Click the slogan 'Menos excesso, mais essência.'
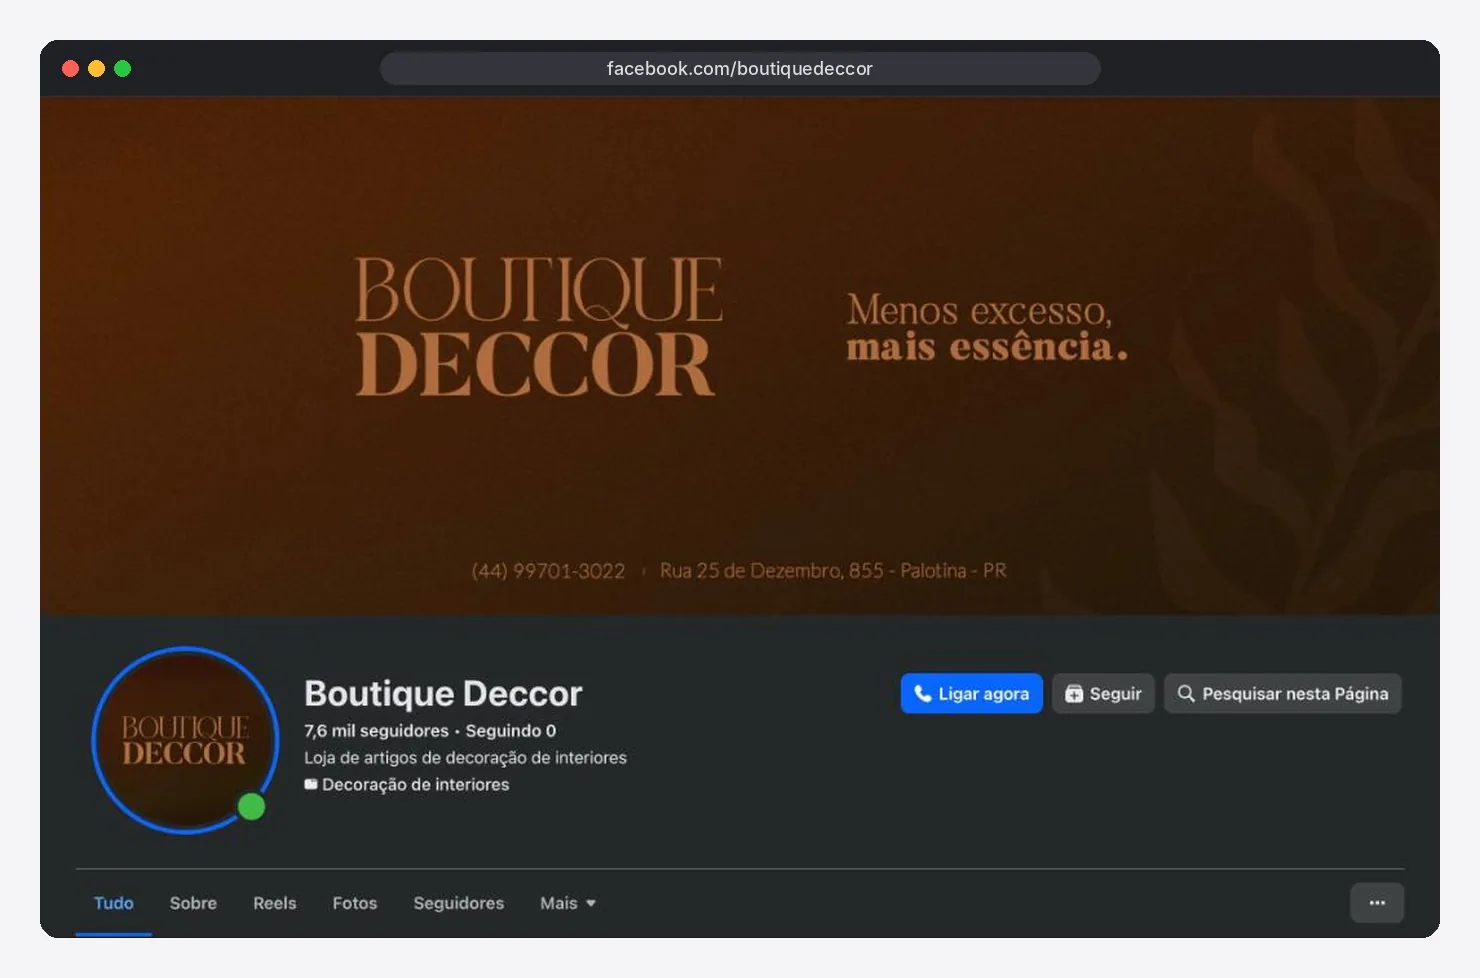Viewport: 1480px width, 978px height. coord(987,328)
